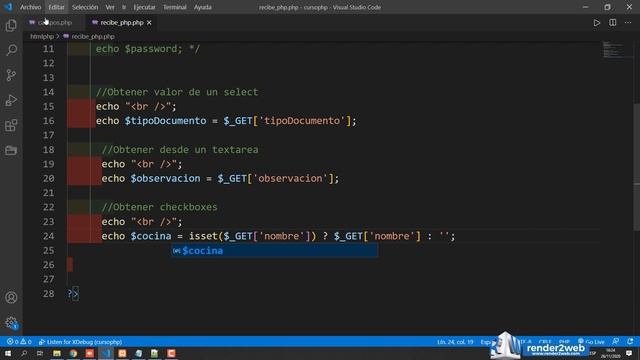Open the taskbar clock and date

(x=610, y=353)
